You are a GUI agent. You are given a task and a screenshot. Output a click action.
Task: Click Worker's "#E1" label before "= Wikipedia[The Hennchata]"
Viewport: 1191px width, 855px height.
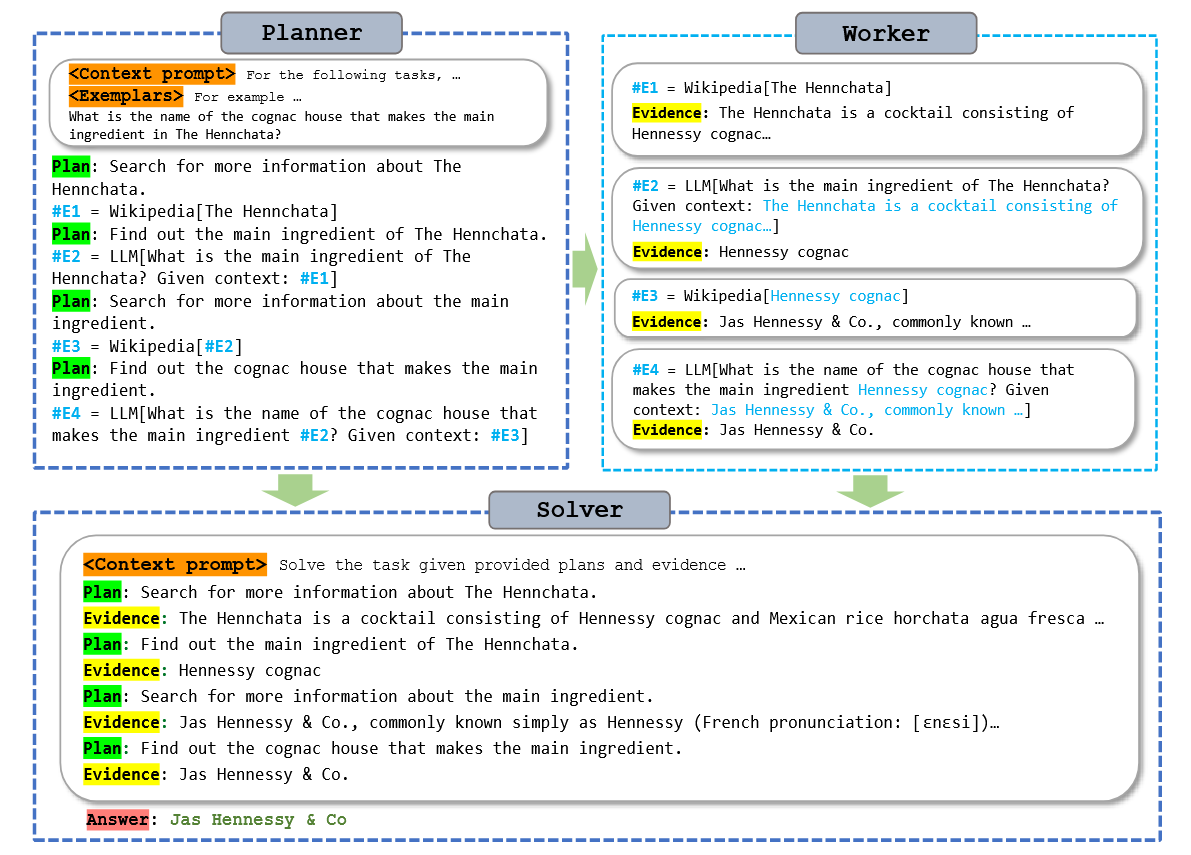(645, 88)
